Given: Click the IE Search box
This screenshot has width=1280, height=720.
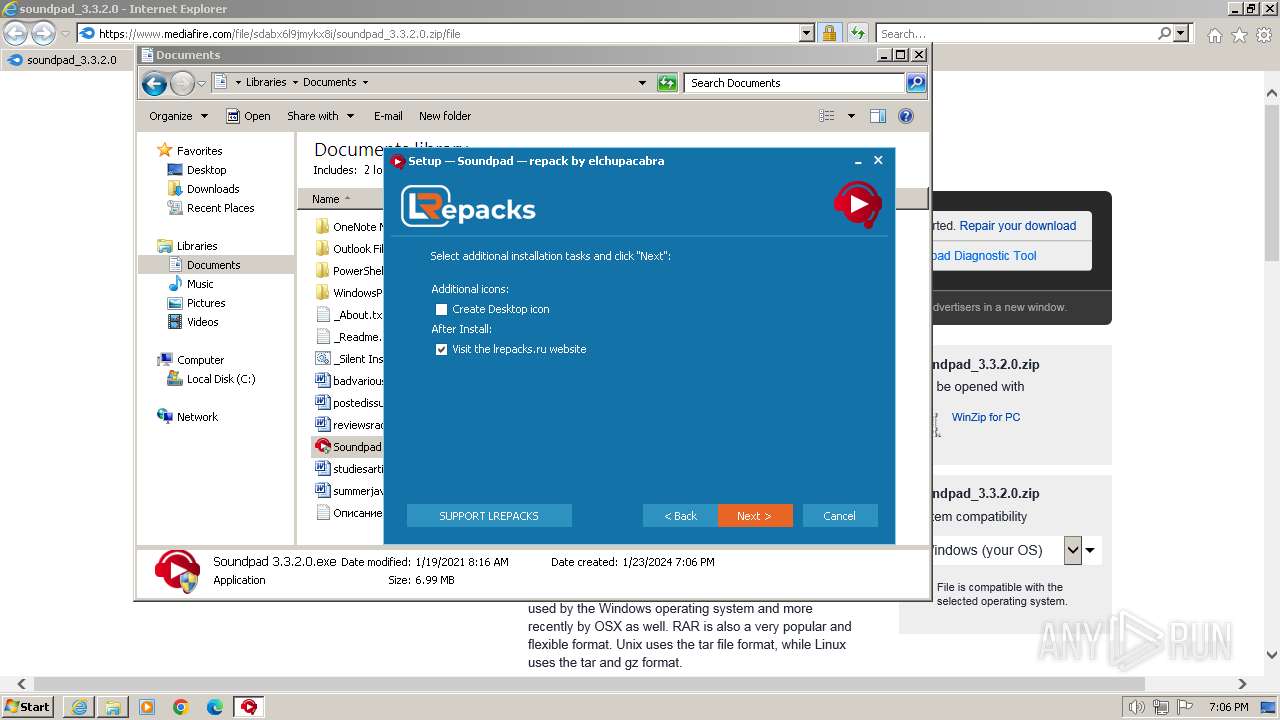Looking at the screenshot, I should 1016,33.
